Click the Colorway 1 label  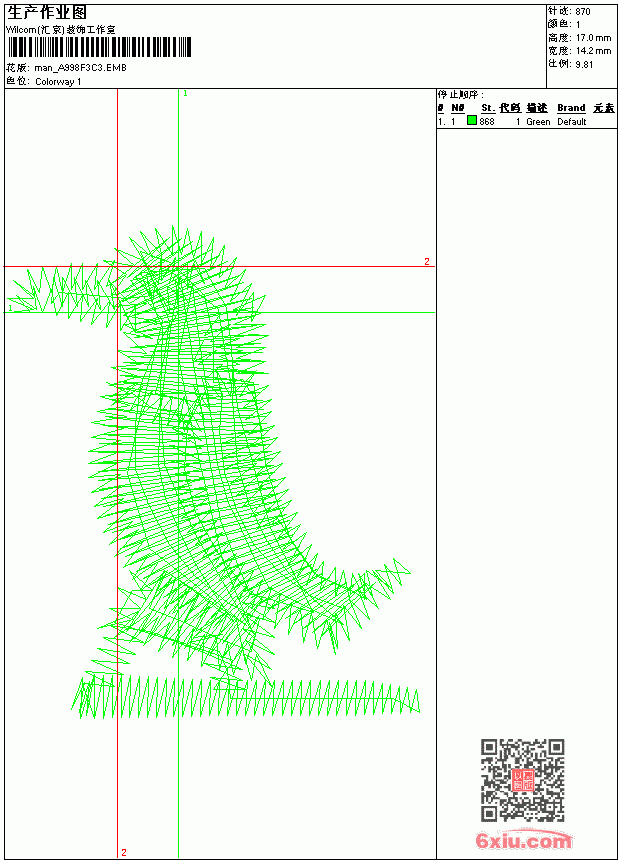tap(58, 82)
